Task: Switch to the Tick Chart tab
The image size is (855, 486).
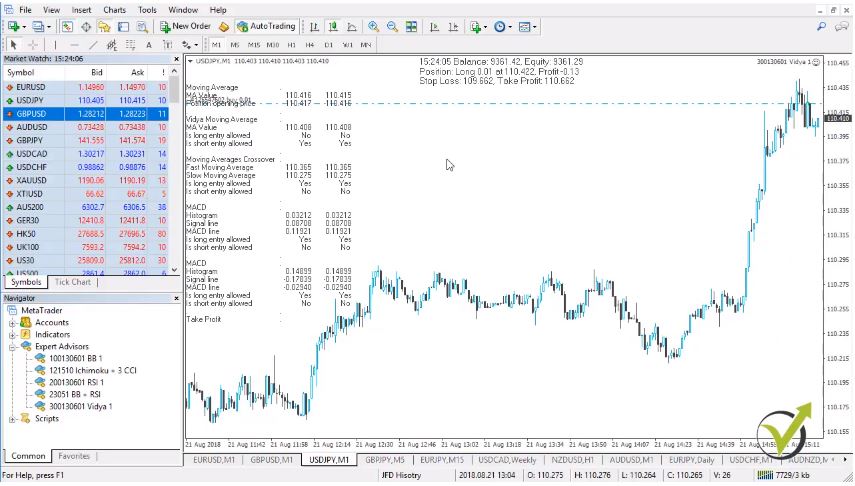Action: (73, 282)
